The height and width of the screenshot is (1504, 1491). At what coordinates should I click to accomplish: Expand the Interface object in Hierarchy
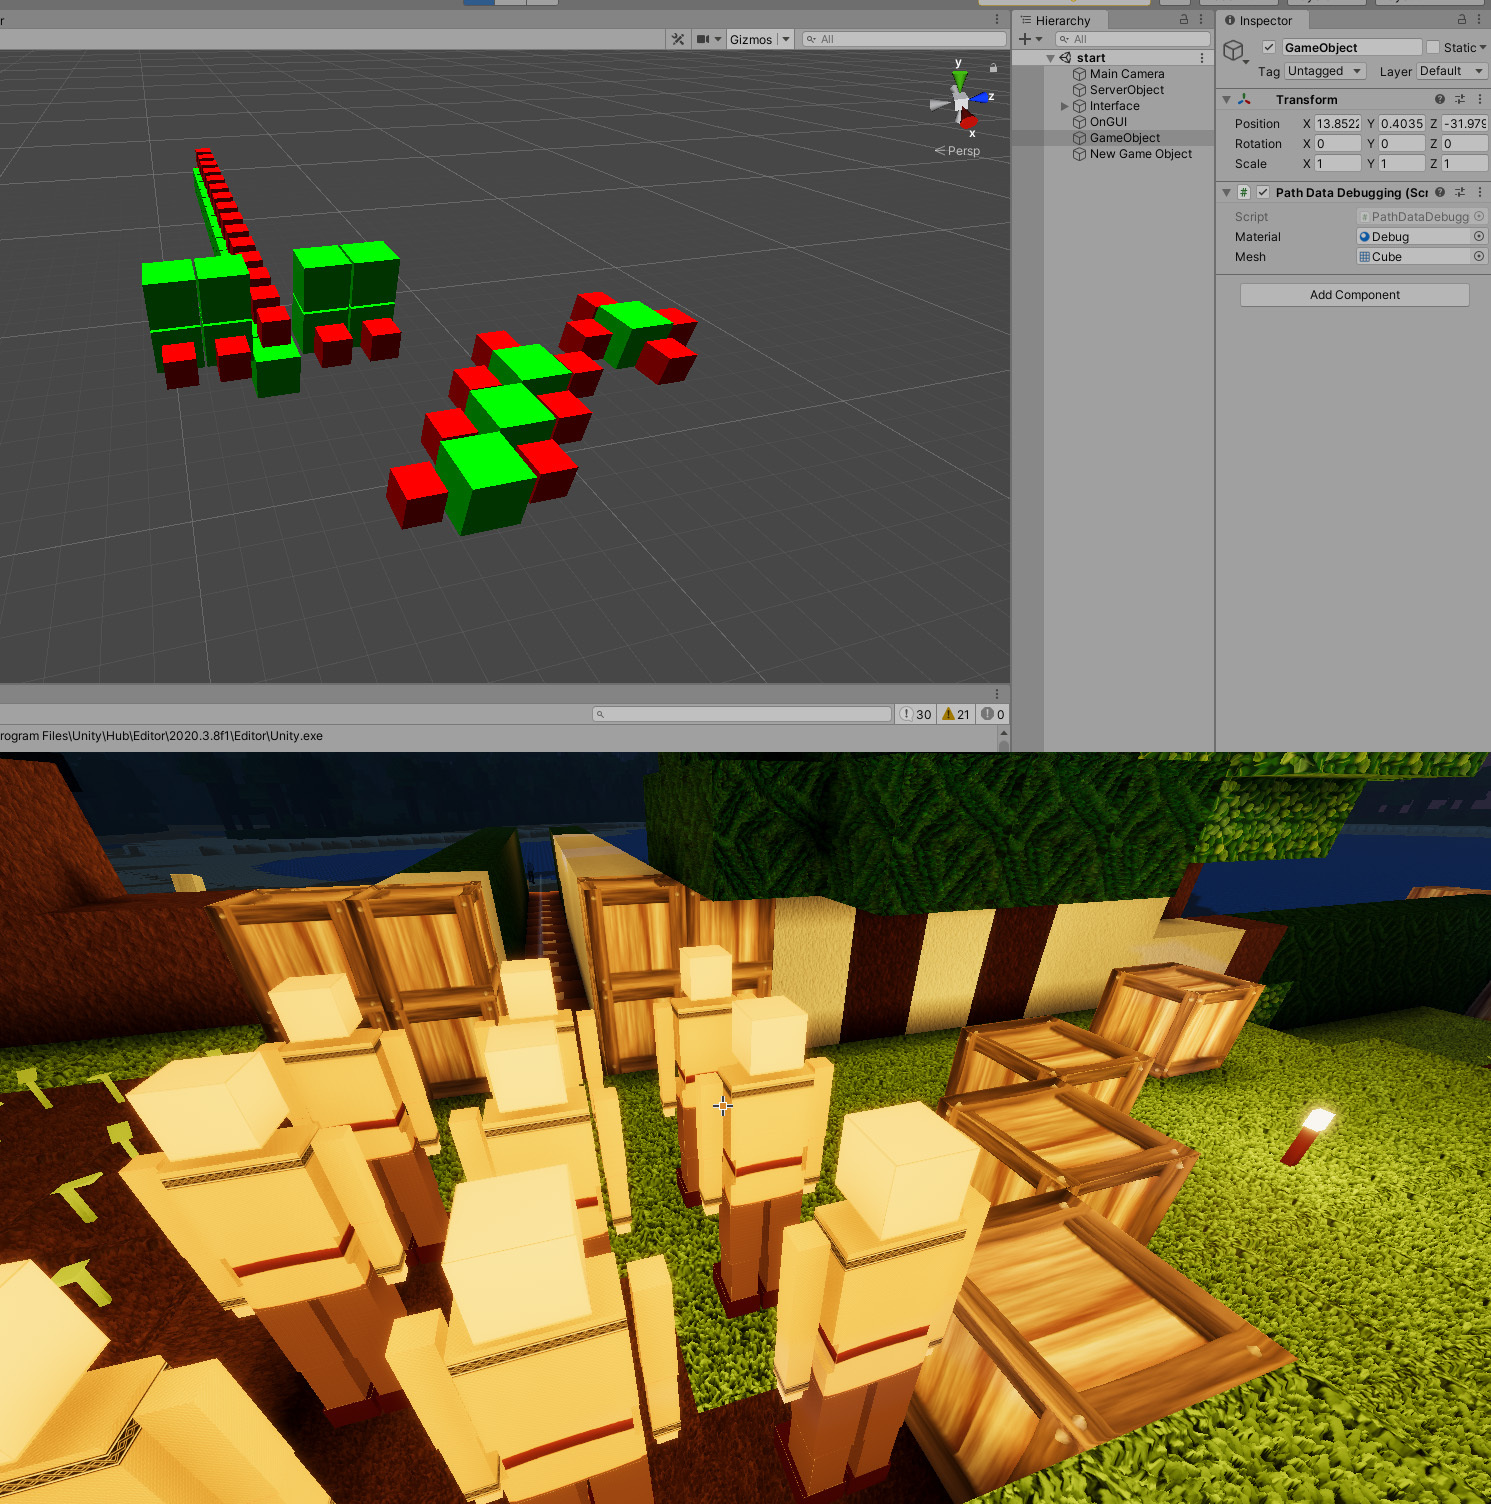1064,106
